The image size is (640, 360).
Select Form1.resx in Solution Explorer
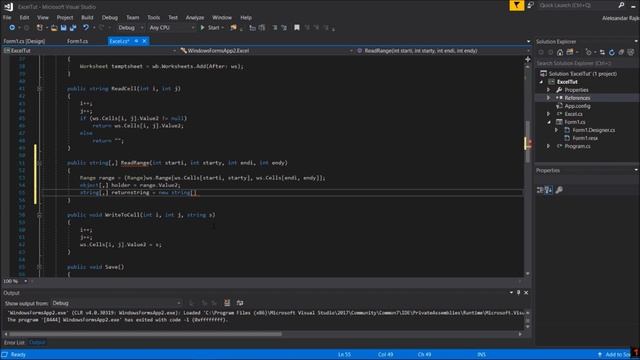(585, 138)
